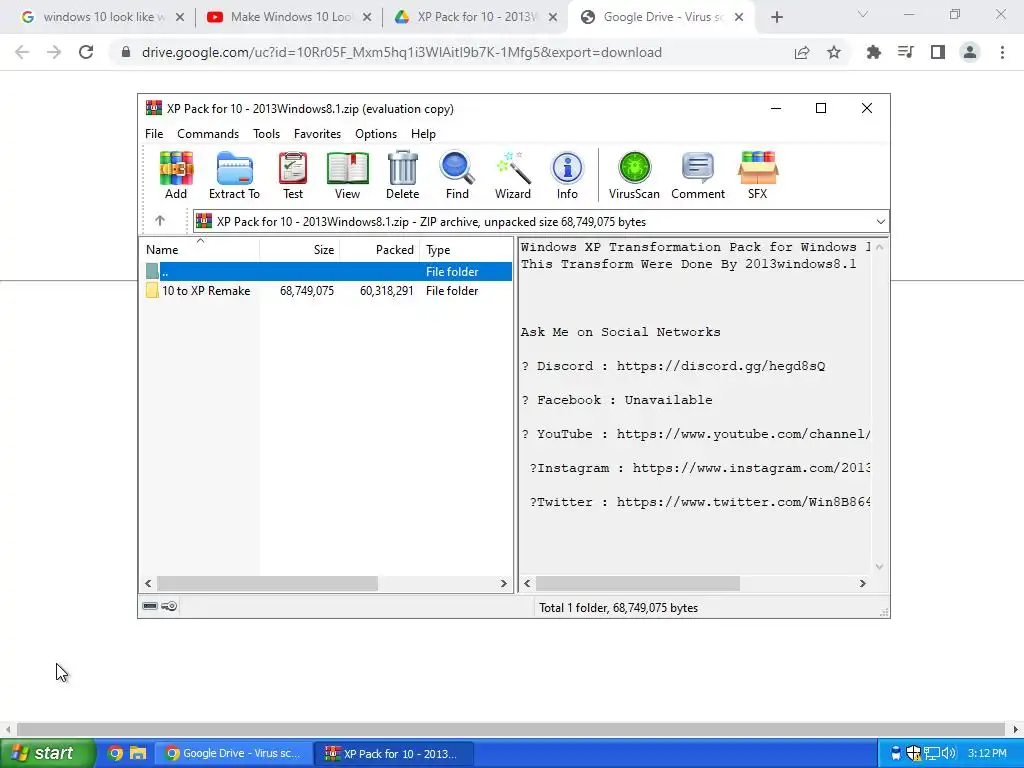Click 'Total 1 folder, 68,749,075 bytes' status text

tap(618, 607)
